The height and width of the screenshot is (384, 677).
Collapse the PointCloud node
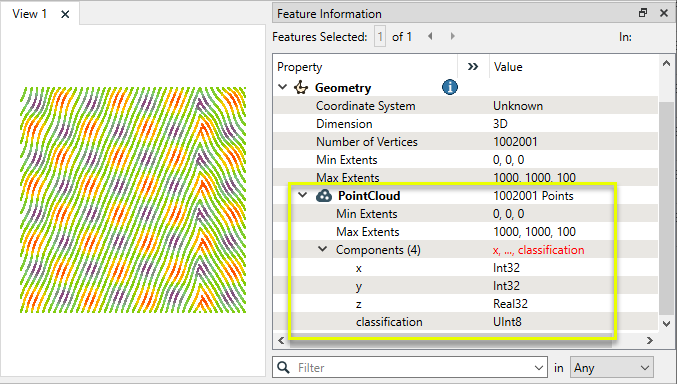click(x=303, y=195)
